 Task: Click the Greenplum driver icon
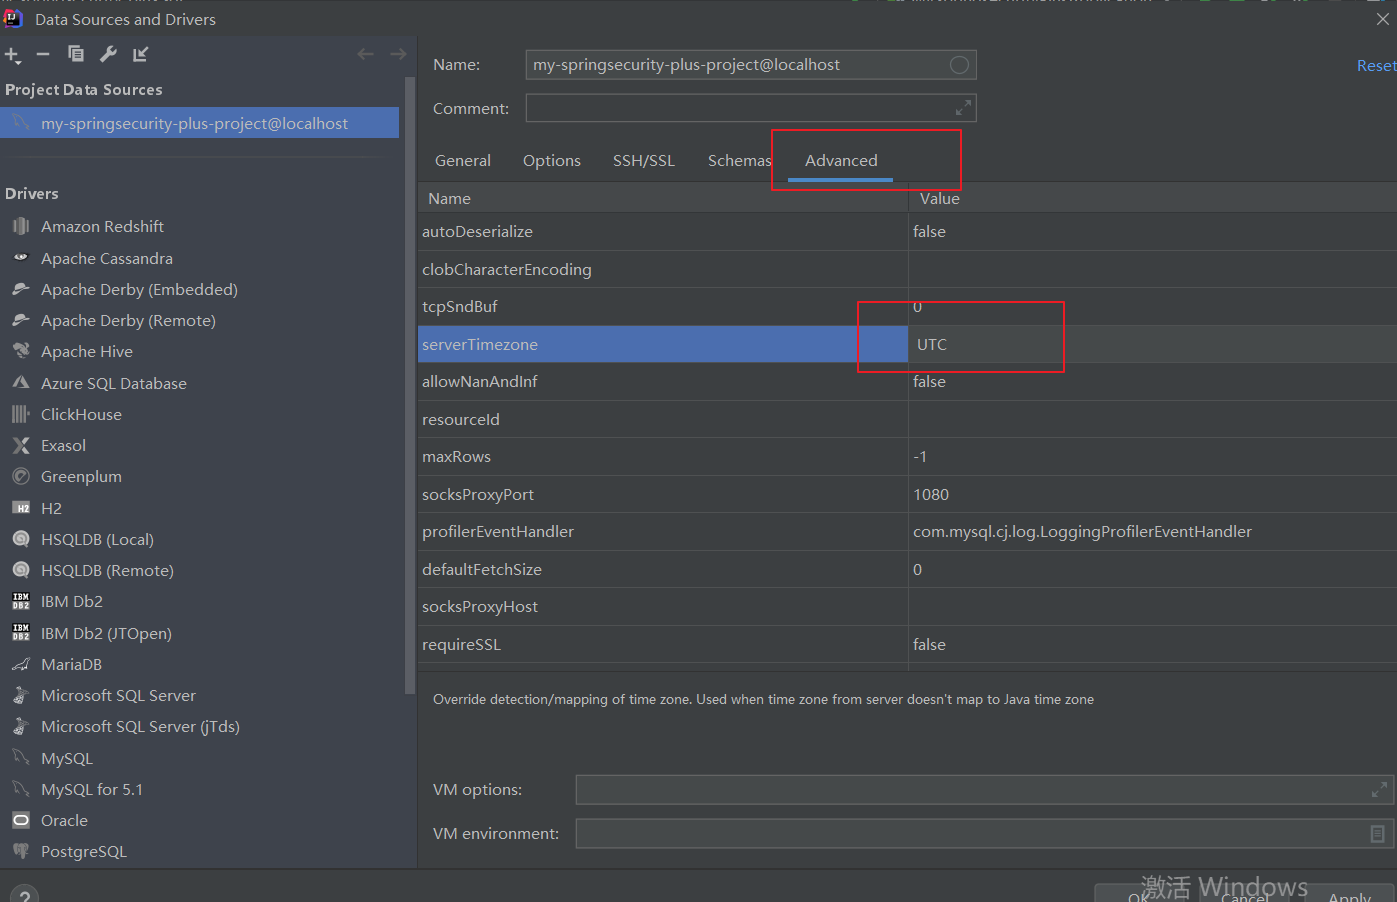pyautogui.click(x=21, y=476)
